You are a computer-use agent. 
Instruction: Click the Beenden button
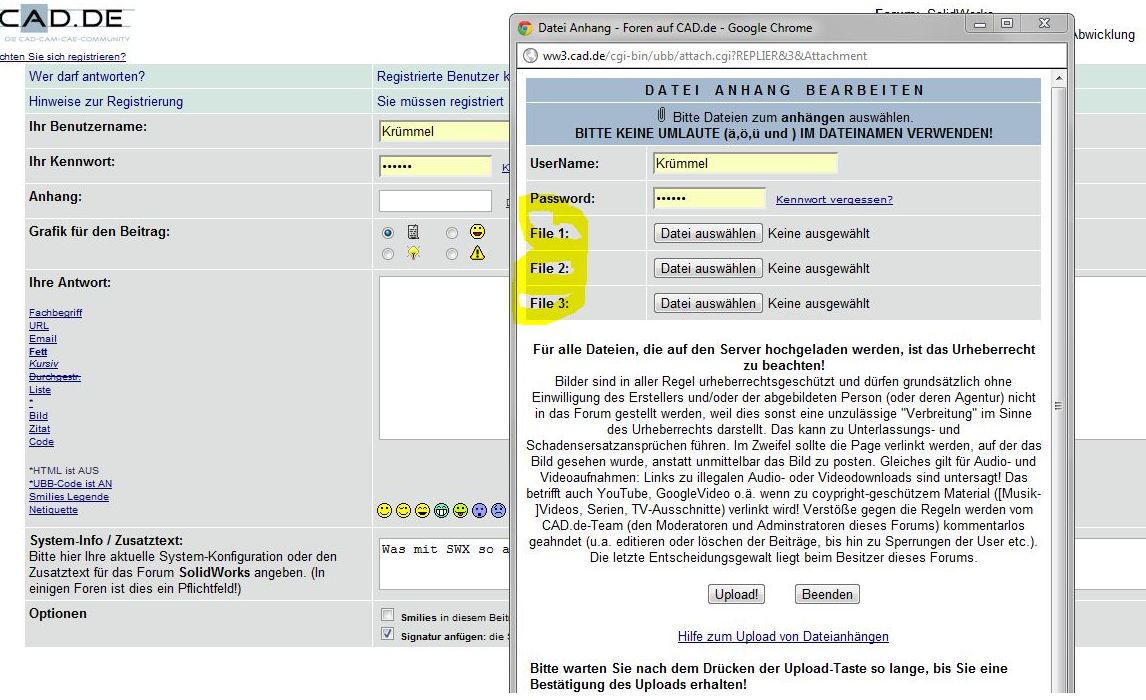pos(827,594)
